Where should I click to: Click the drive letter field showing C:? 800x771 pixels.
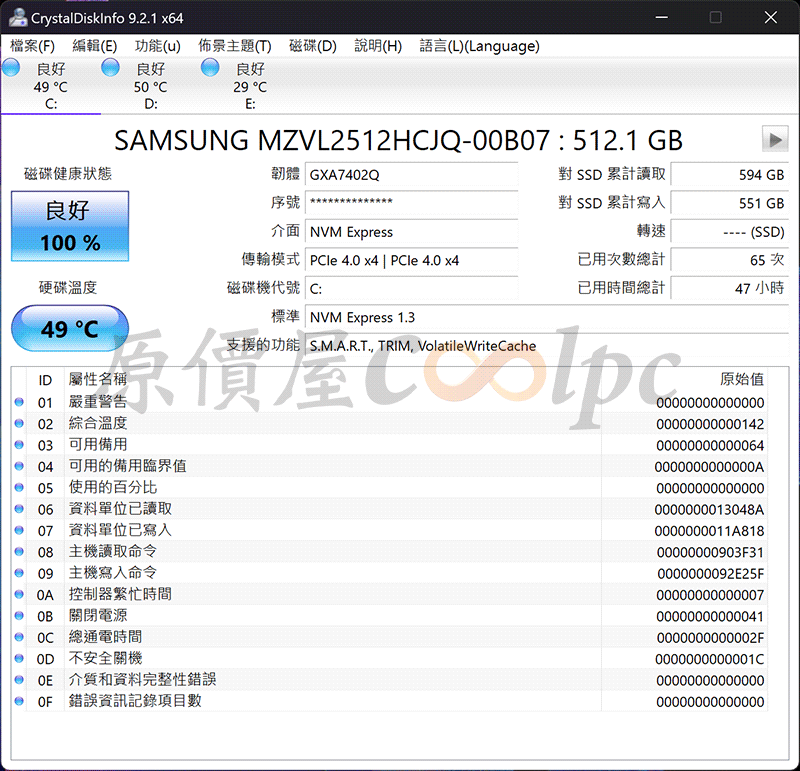(411, 289)
